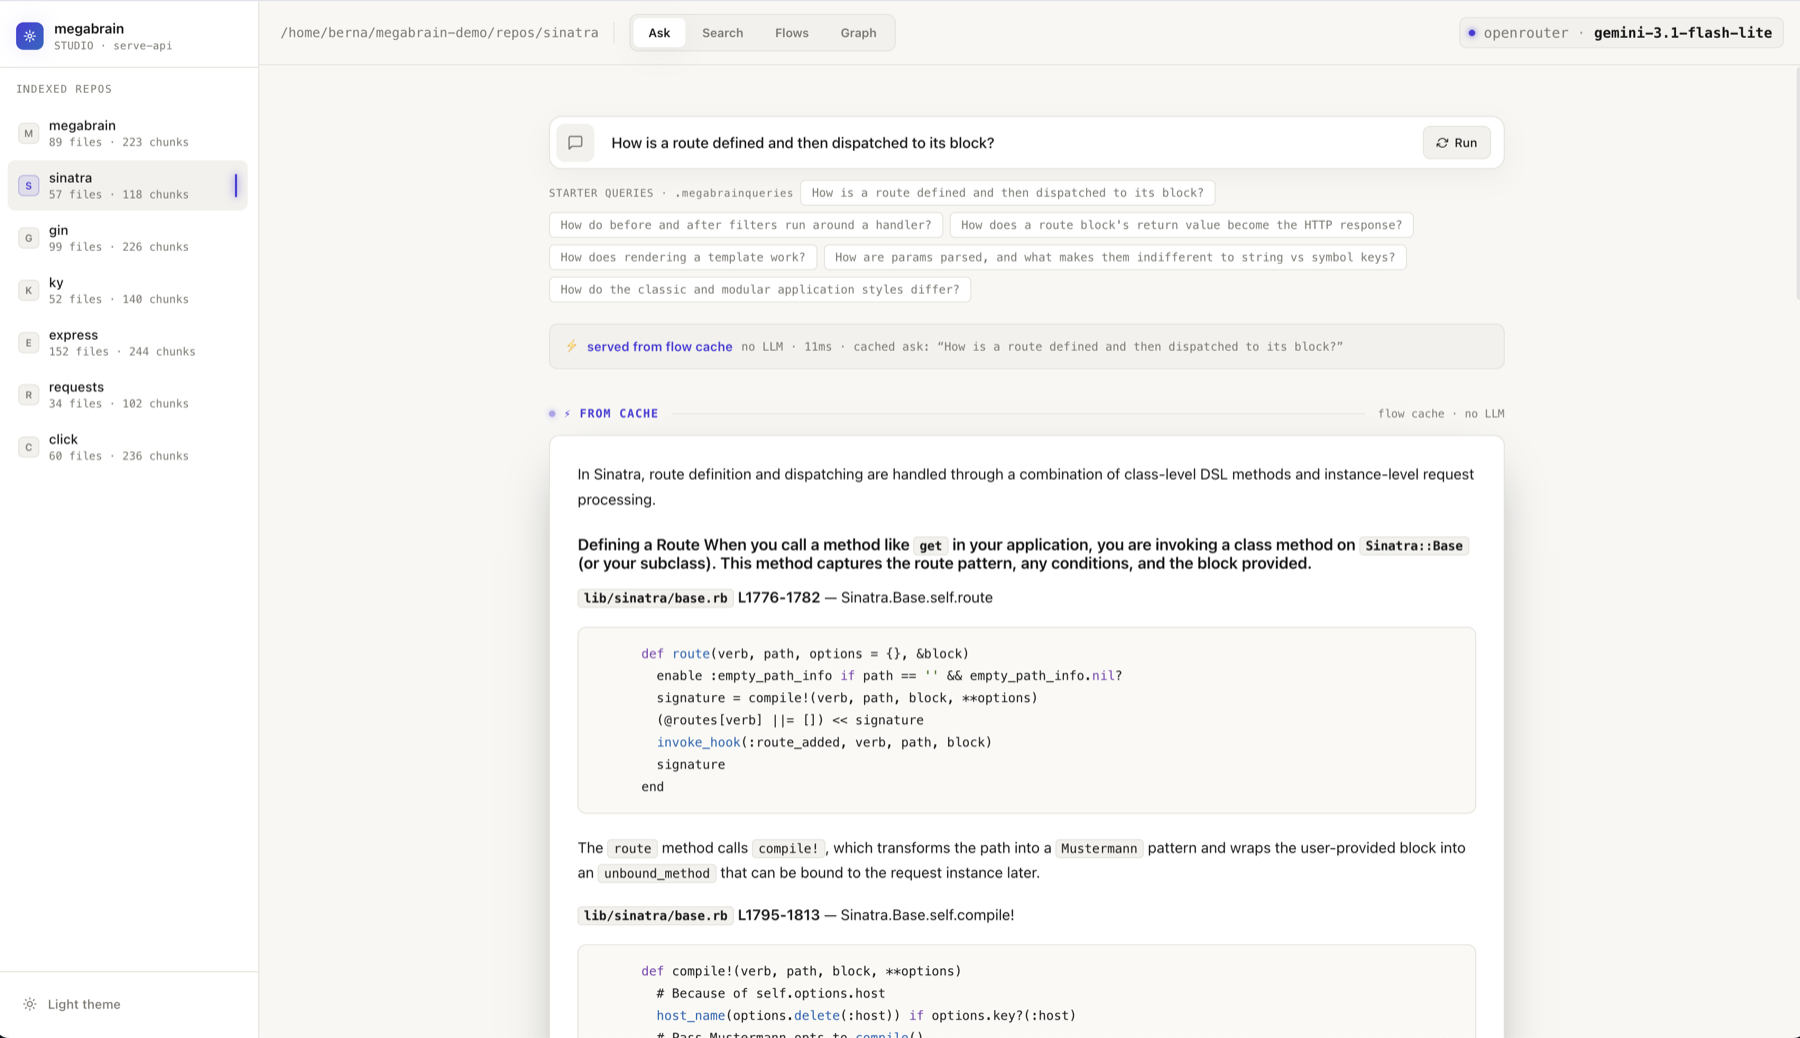The image size is (1800, 1038).
Task: Click the 'flow cache · no LLM' label
Action: (x=1441, y=413)
